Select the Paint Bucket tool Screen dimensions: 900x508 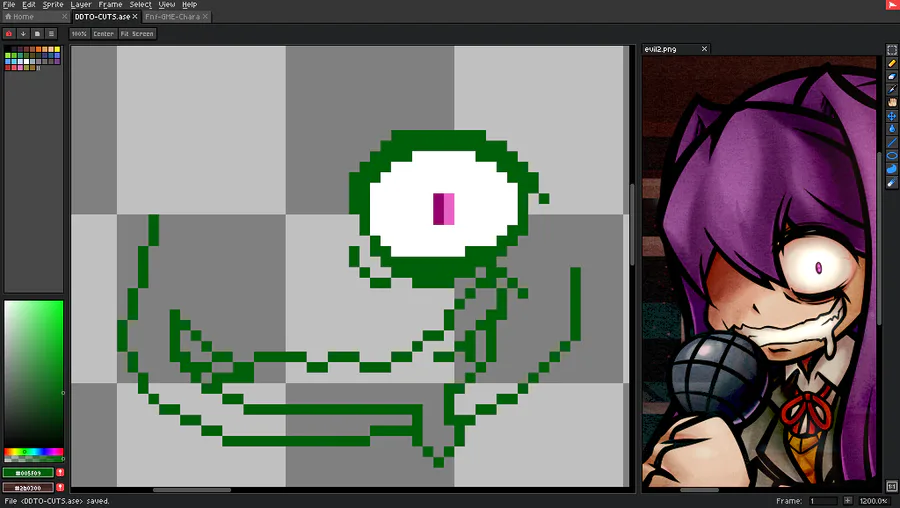(891, 129)
